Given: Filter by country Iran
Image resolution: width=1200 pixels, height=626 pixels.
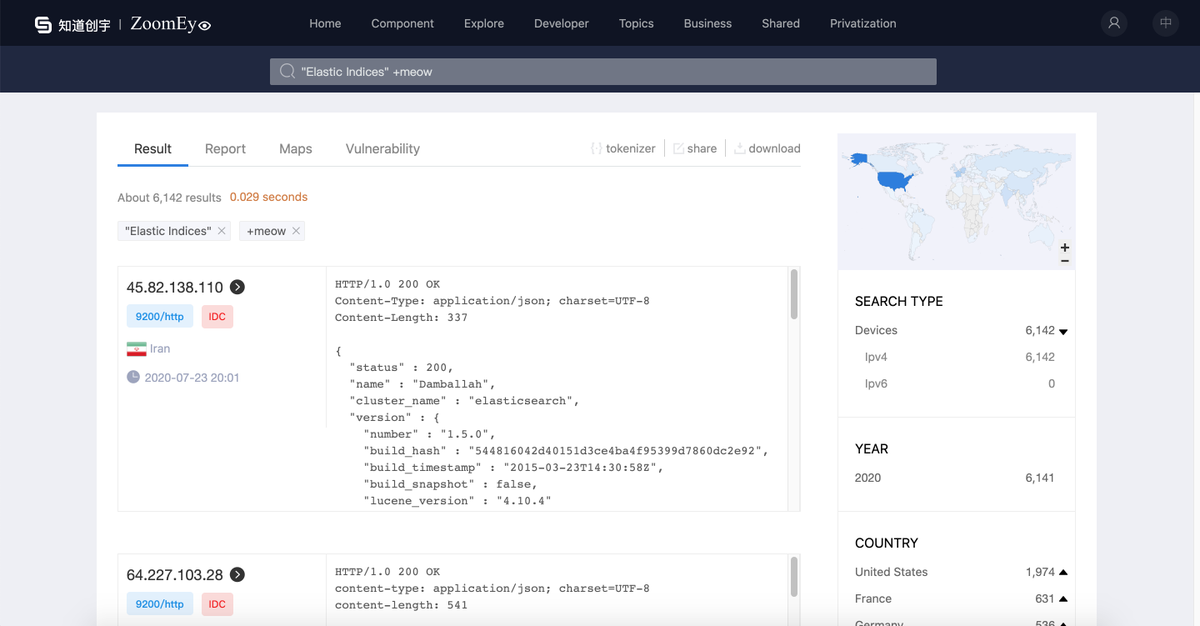Looking at the screenshot, I should pyautogui.click(x=160, y=349).
